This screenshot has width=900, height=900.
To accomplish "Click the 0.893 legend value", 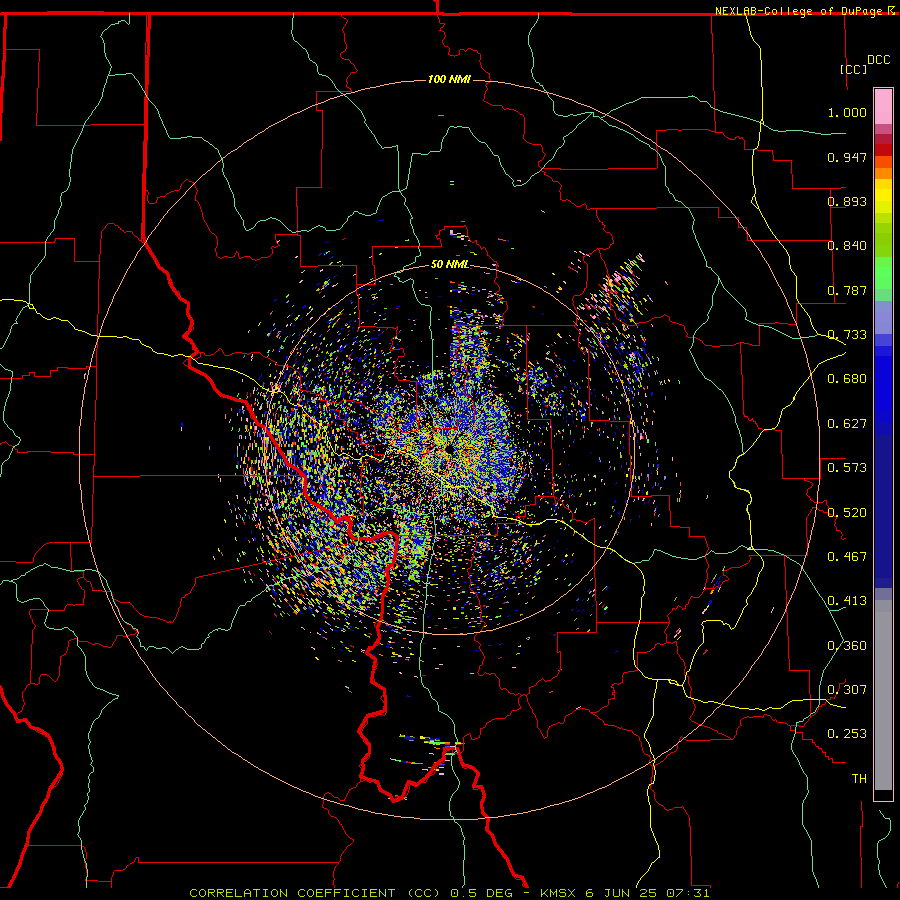I will pos(847,201).
